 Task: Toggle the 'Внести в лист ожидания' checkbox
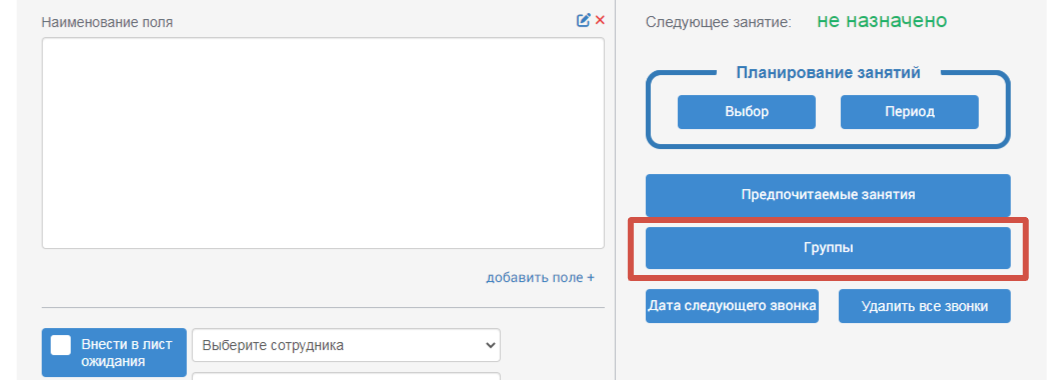[x=61, y=345]
